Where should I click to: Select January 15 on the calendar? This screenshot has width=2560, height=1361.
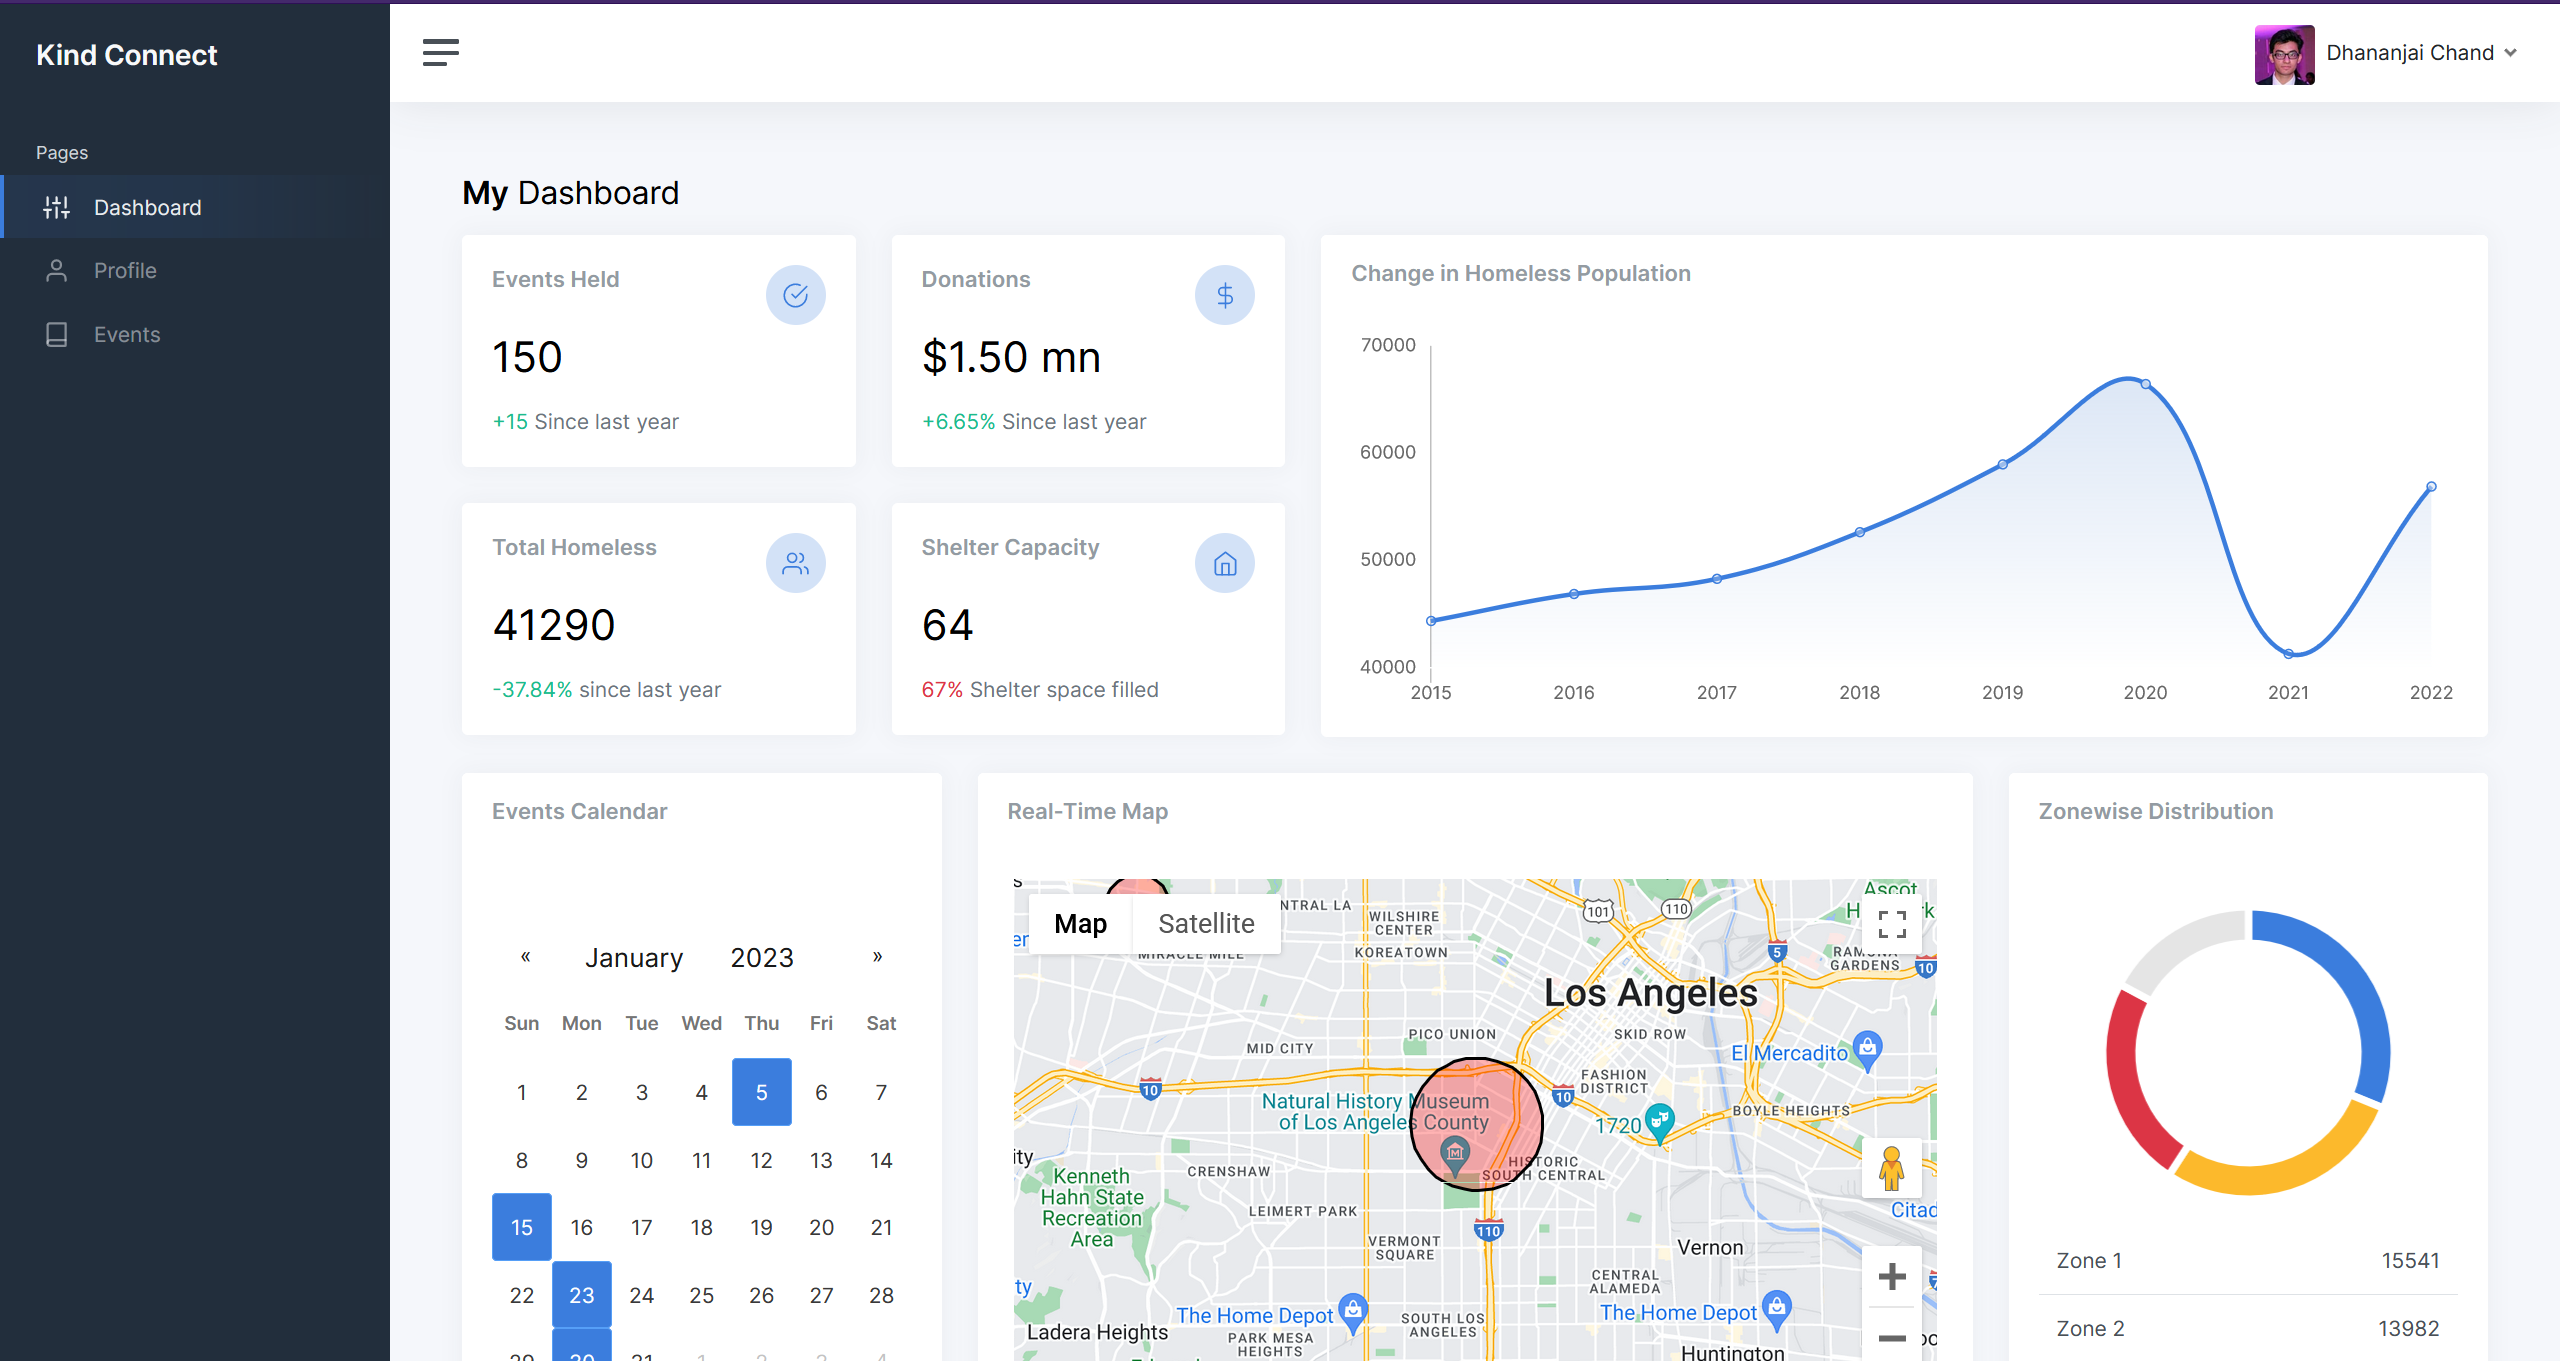pyautogui.click(x=521, y=1227)
